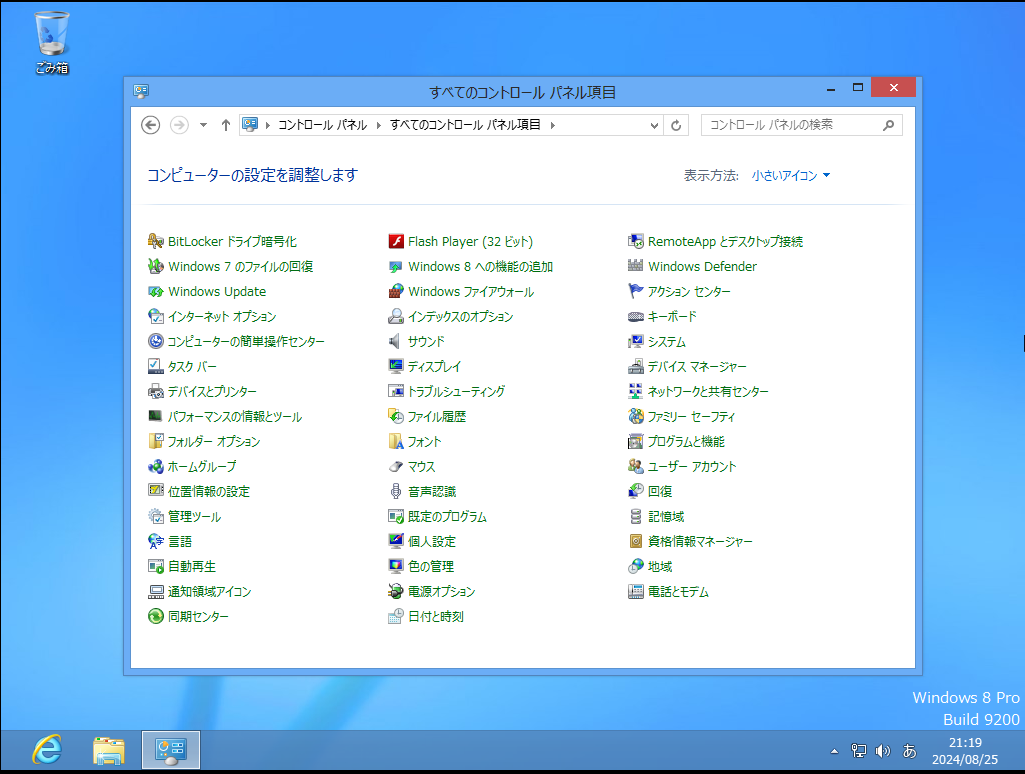Click the 音声認識 microphone icon

(x=395, y=491)
